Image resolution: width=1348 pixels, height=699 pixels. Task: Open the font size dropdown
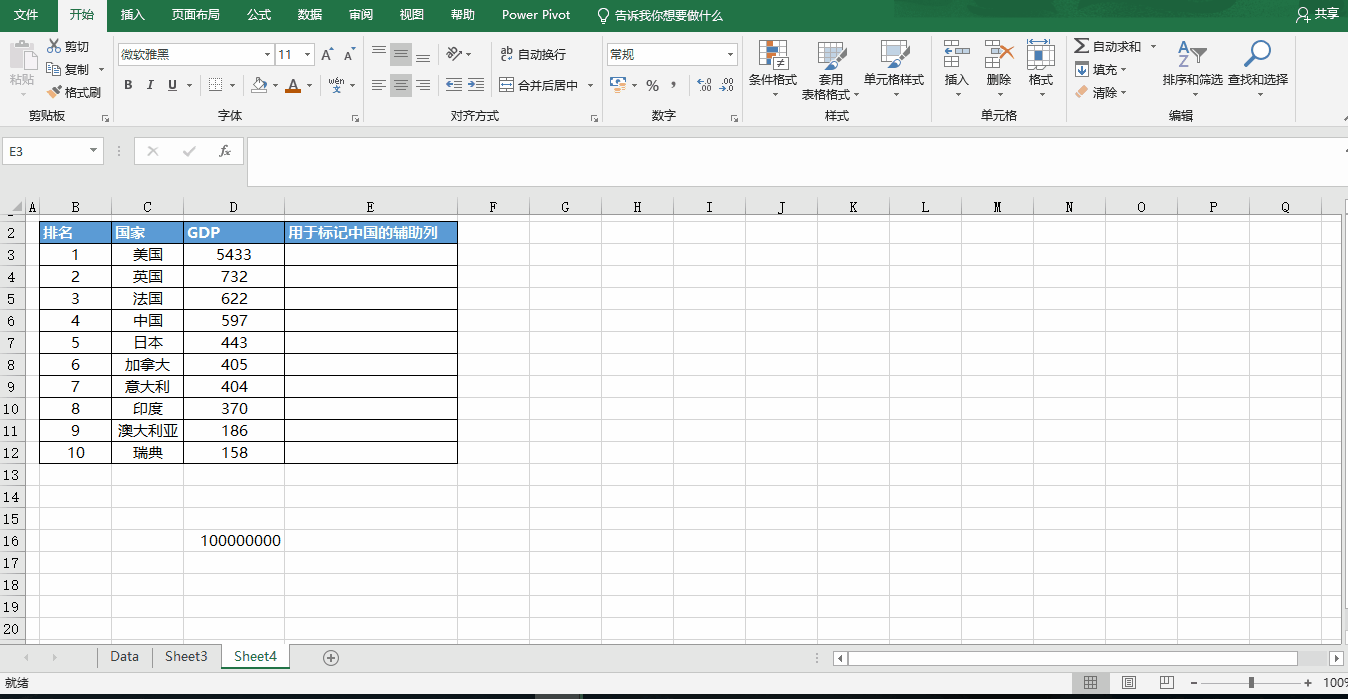307,53
